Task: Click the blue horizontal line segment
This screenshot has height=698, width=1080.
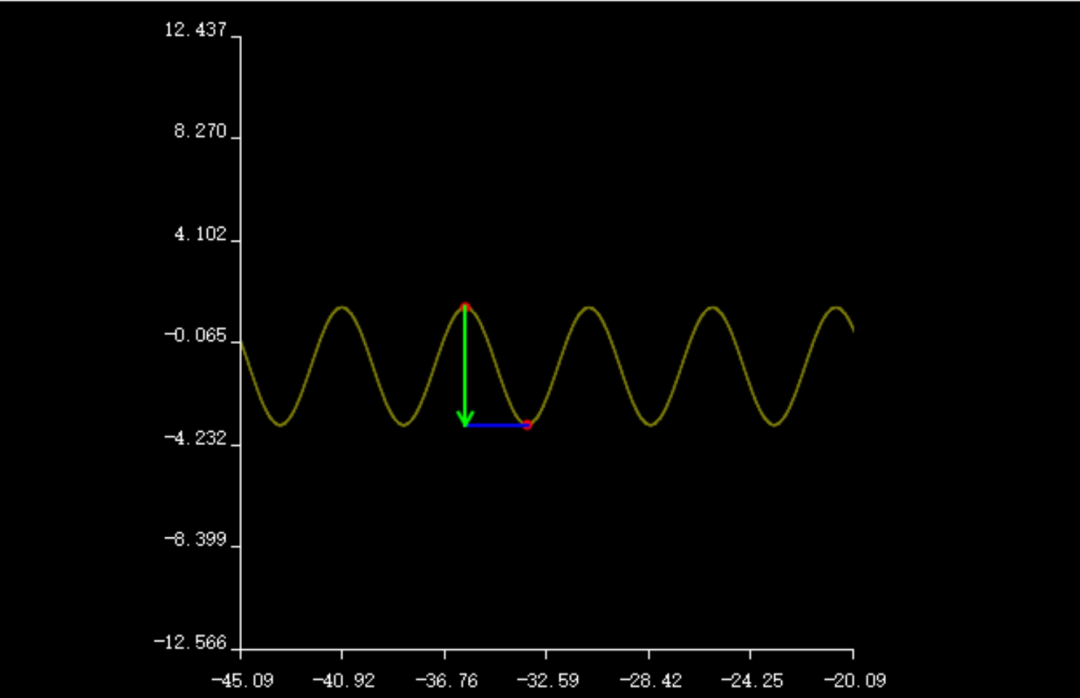Action: pos(497,425)
